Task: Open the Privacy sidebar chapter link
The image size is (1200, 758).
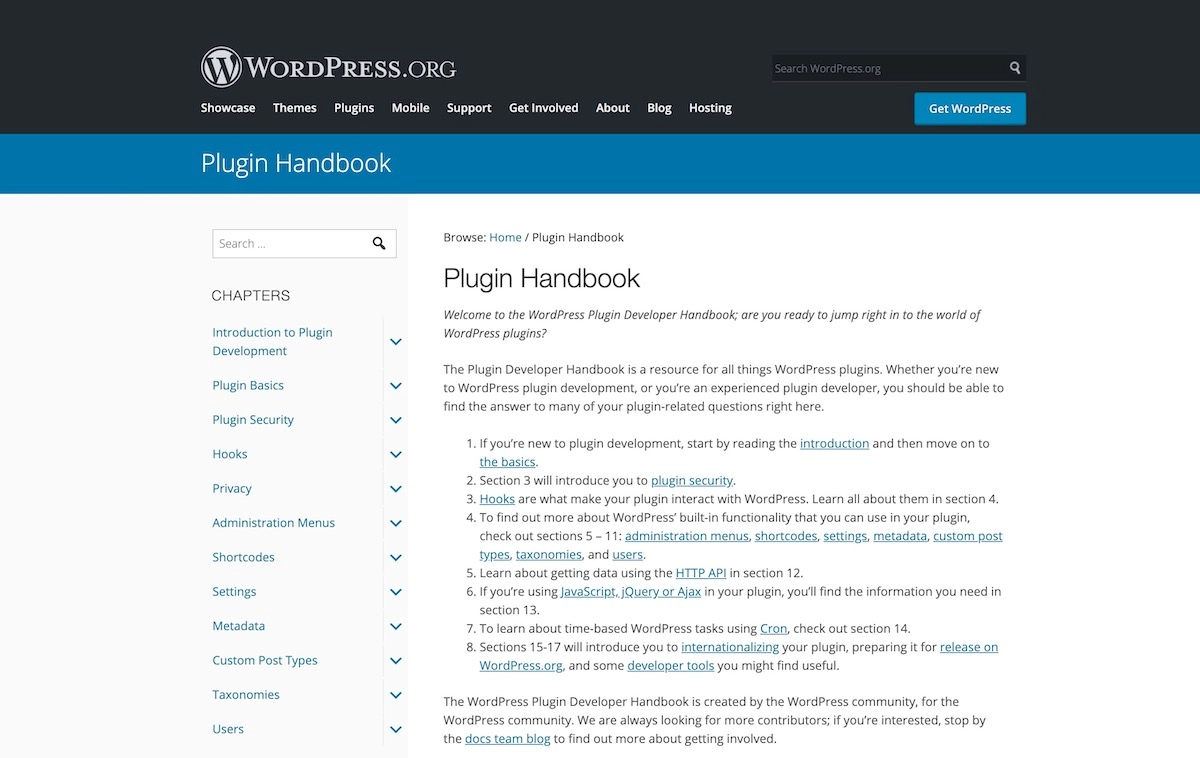Action: [232, 489]
